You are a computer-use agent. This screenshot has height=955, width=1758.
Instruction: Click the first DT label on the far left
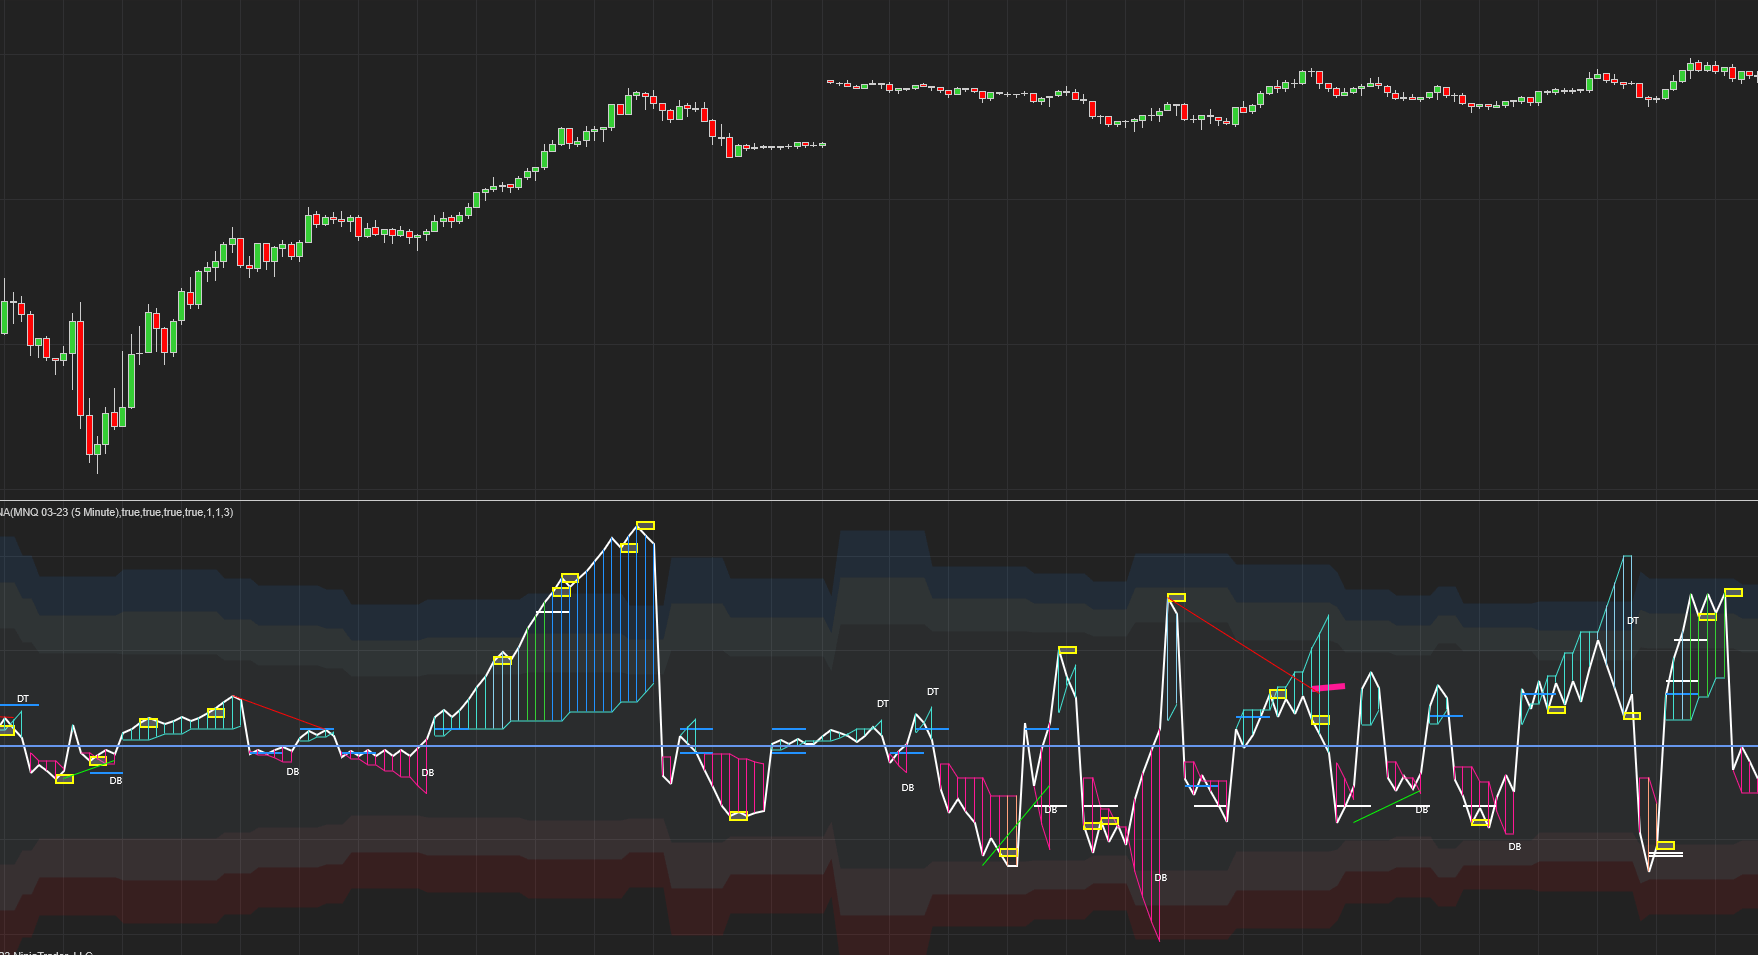22,697
